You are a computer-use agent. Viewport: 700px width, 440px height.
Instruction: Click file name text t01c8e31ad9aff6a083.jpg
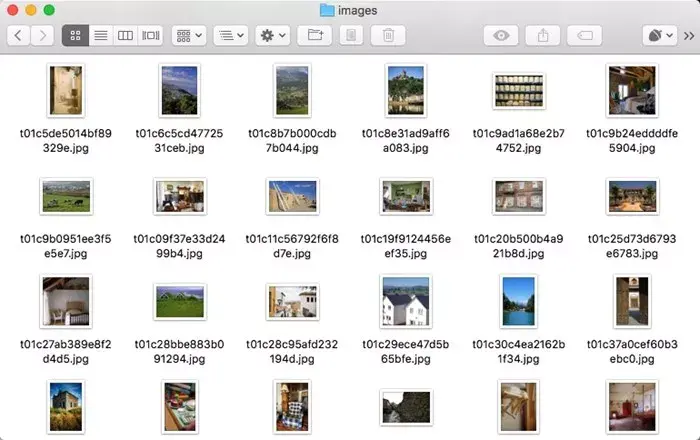pos(405,141)
